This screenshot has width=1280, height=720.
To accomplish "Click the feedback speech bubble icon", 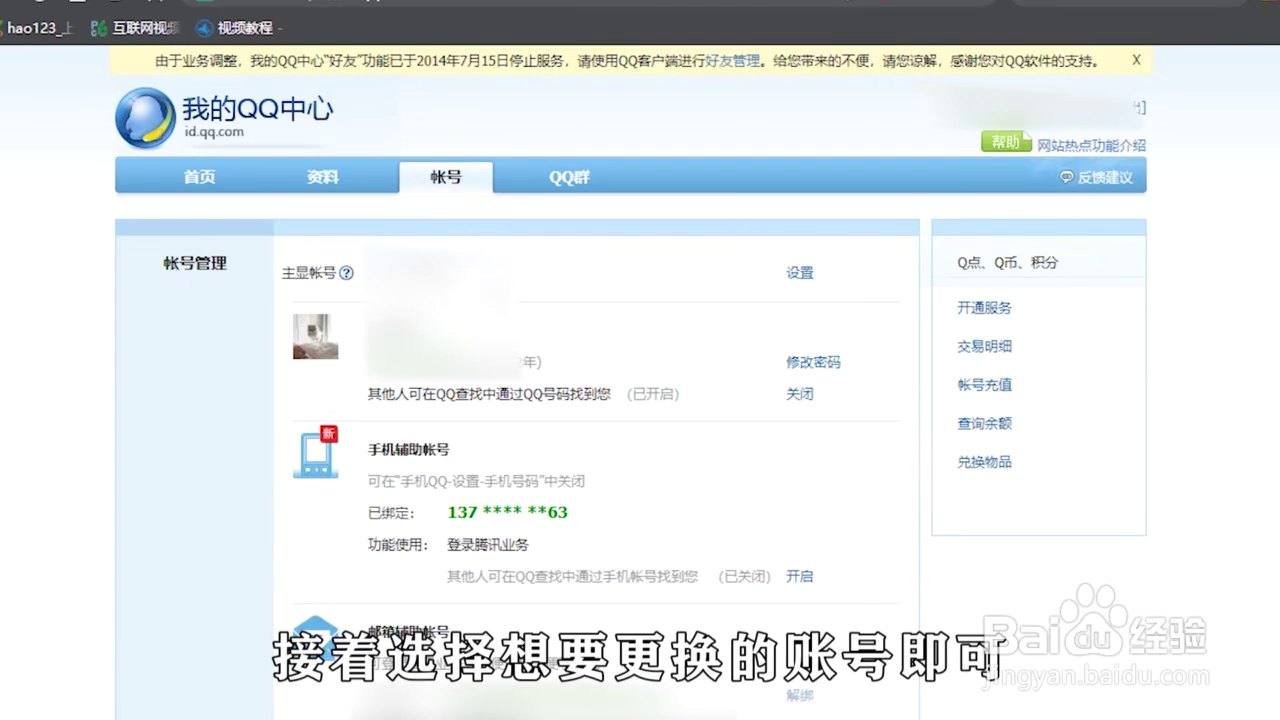I will pyautogui.click(x=1066, y=177).
